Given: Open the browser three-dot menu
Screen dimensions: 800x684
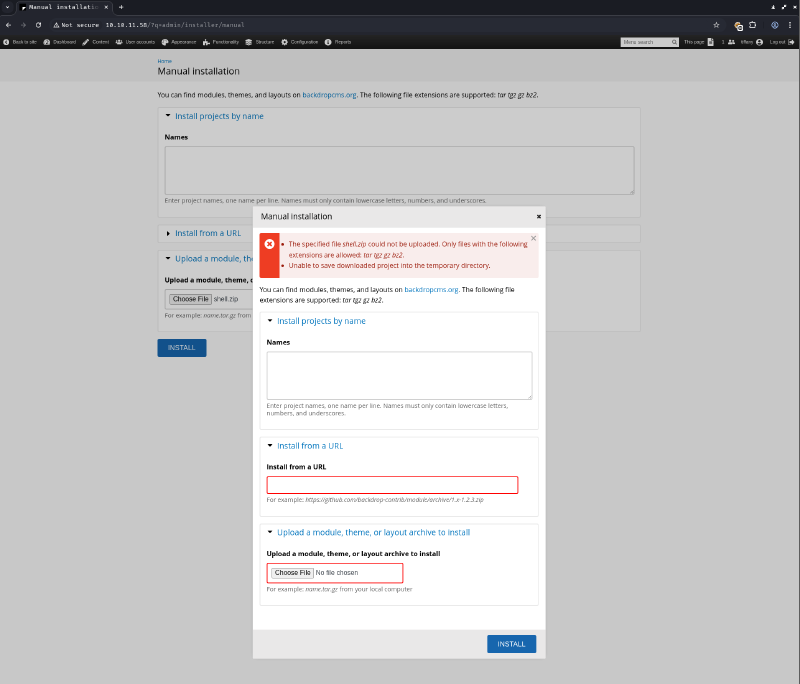Looking at the screenshot, I should point(790,24).
